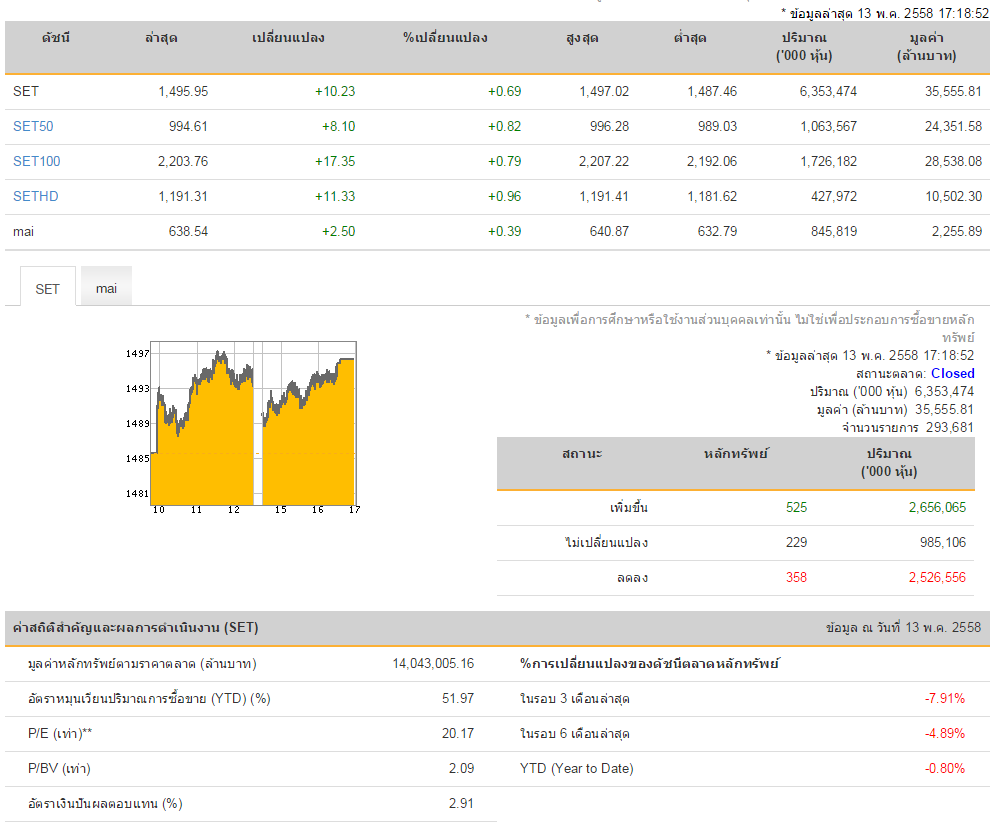The image size is (991, 825).
Task: Select 3-month change value -7.91%
Action: click(945, 699)
